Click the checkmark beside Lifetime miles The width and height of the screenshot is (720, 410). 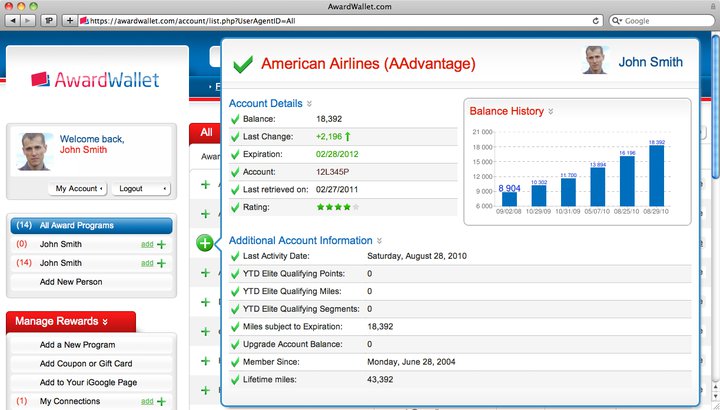coord(235,380)
